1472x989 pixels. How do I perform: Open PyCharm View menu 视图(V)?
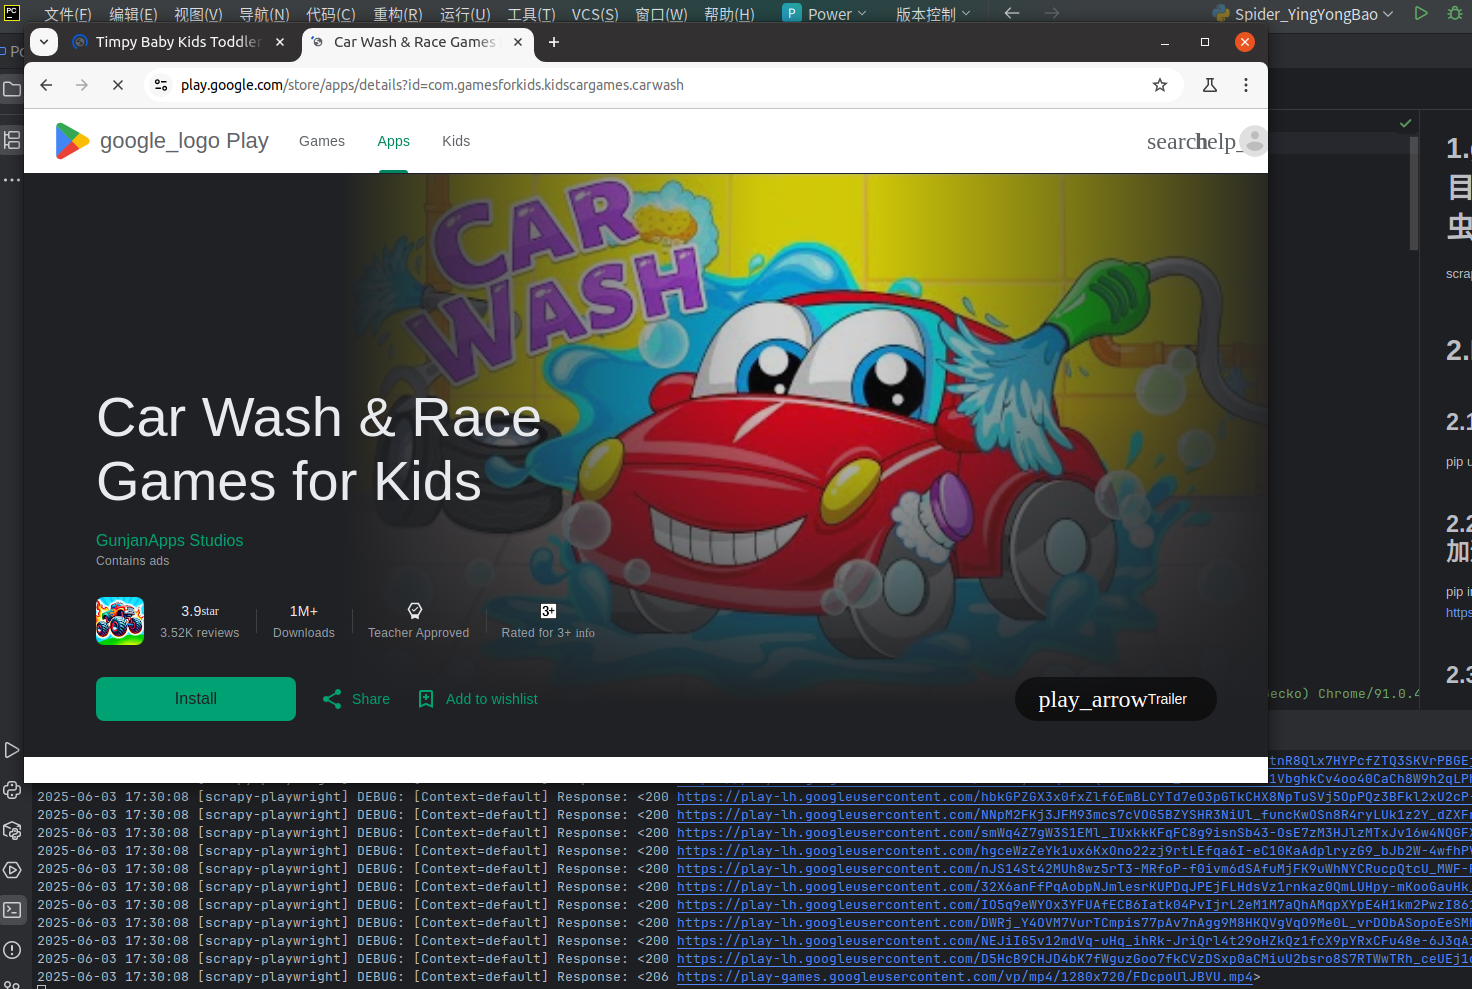[198, 14]
